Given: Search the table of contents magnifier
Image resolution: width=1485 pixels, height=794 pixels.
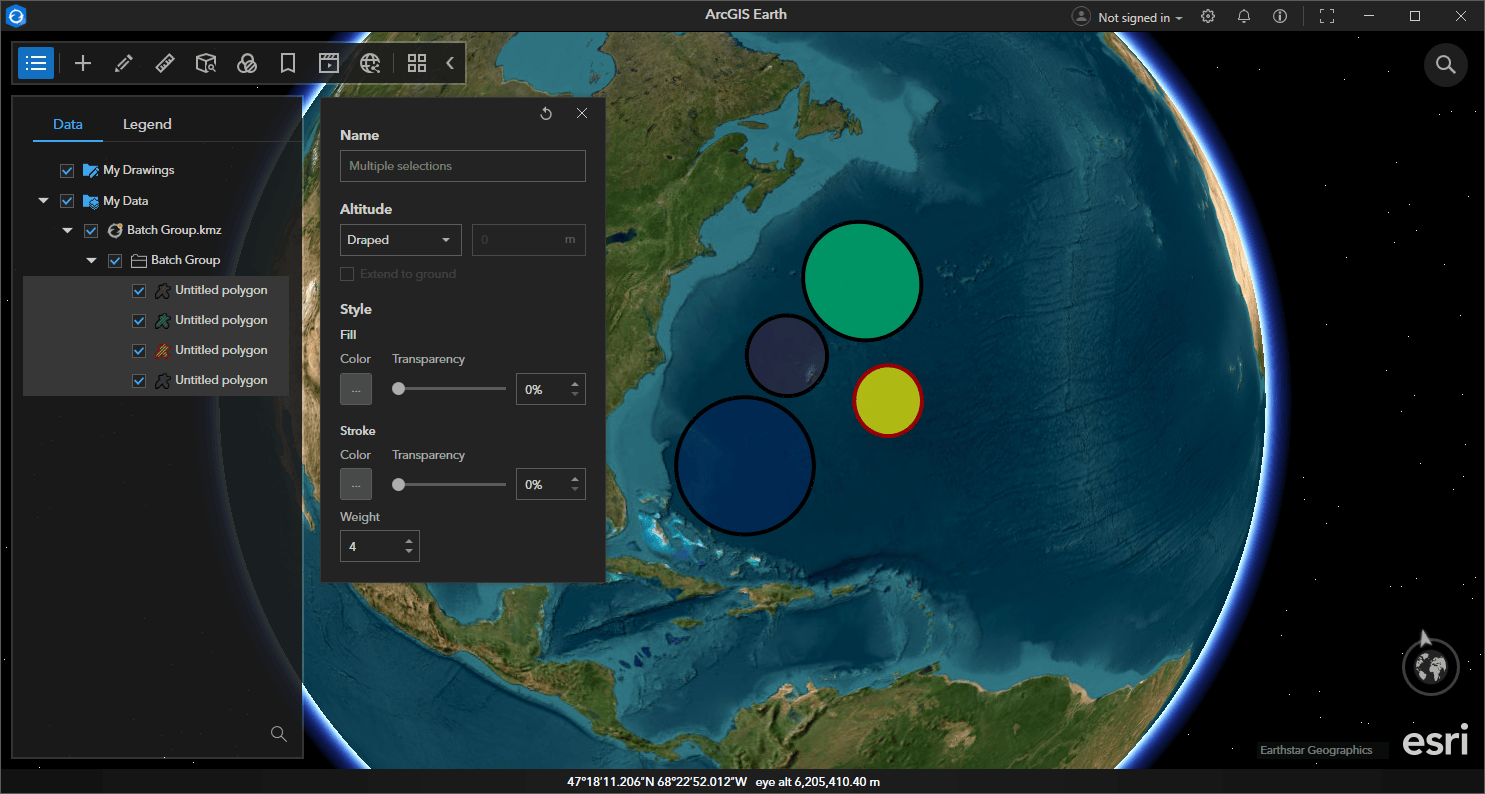Looking at the screenshot, I should pos(279,734).
